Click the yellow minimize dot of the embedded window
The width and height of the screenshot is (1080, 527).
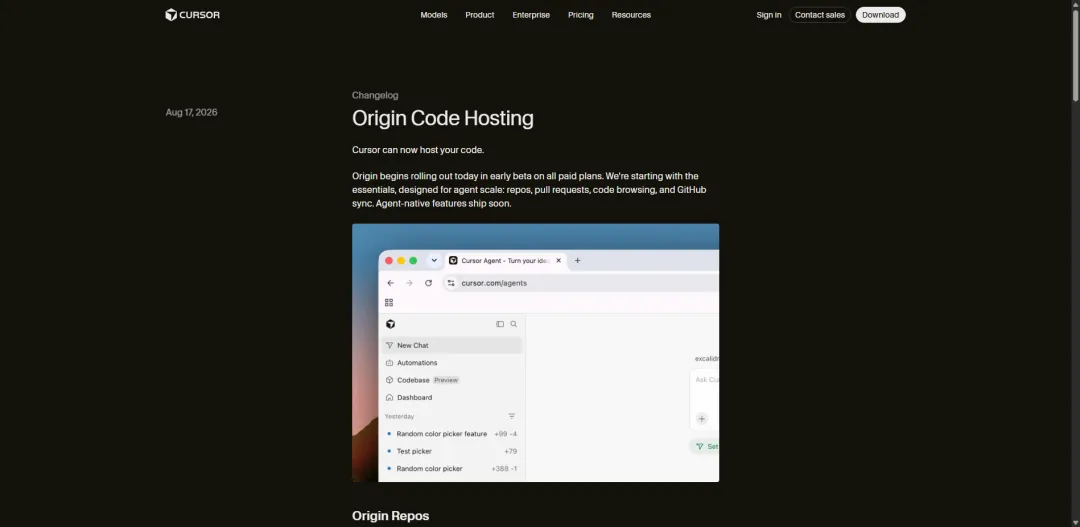coord(401,260)
